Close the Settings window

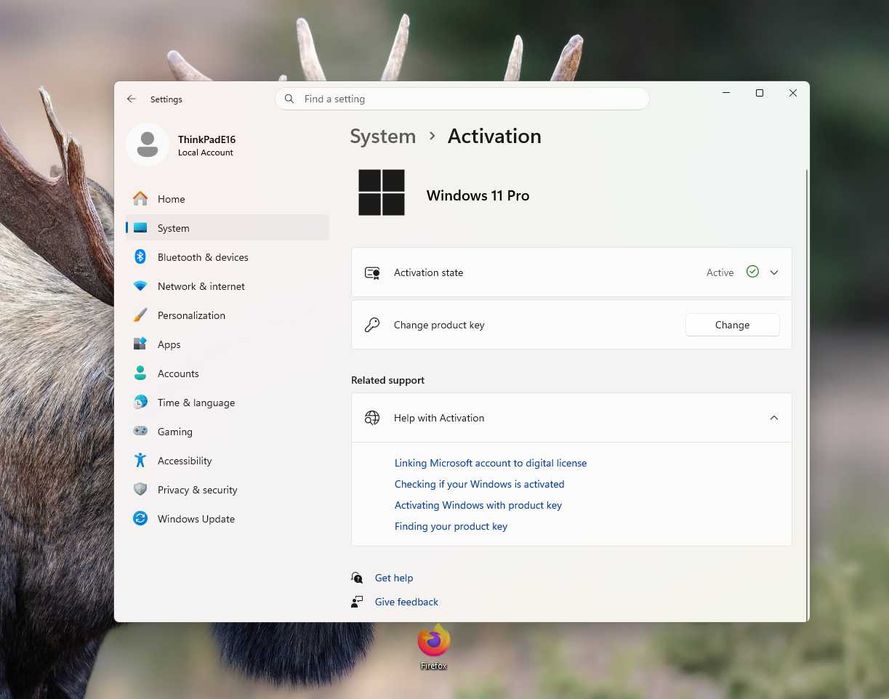click(793, 93)
